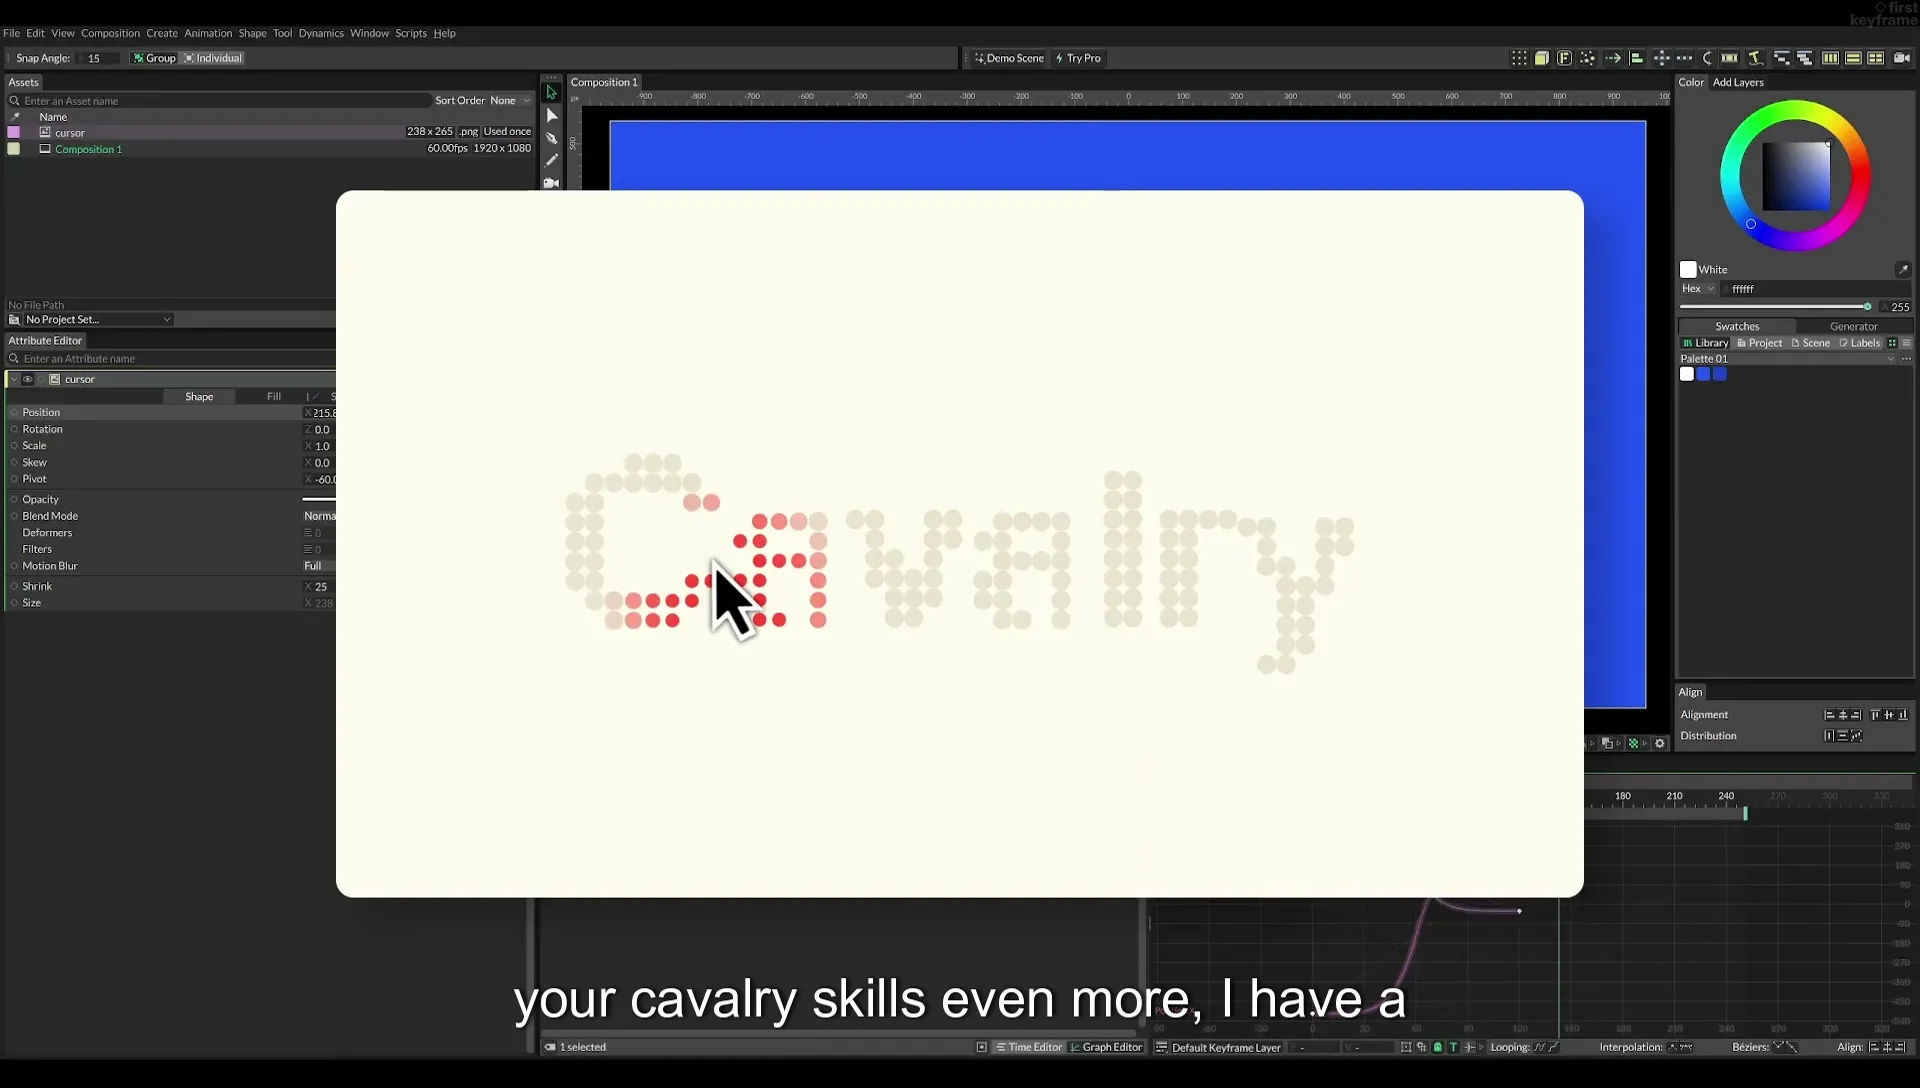Open the Animation menu

(x=208, y=33)
